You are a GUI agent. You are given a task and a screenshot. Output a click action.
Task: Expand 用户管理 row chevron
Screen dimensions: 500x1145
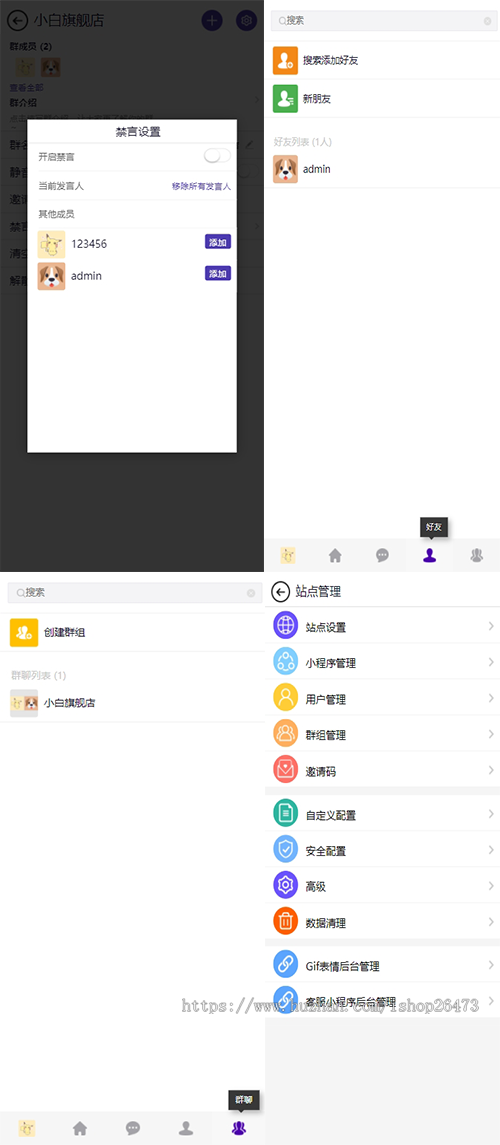[491, 697]
